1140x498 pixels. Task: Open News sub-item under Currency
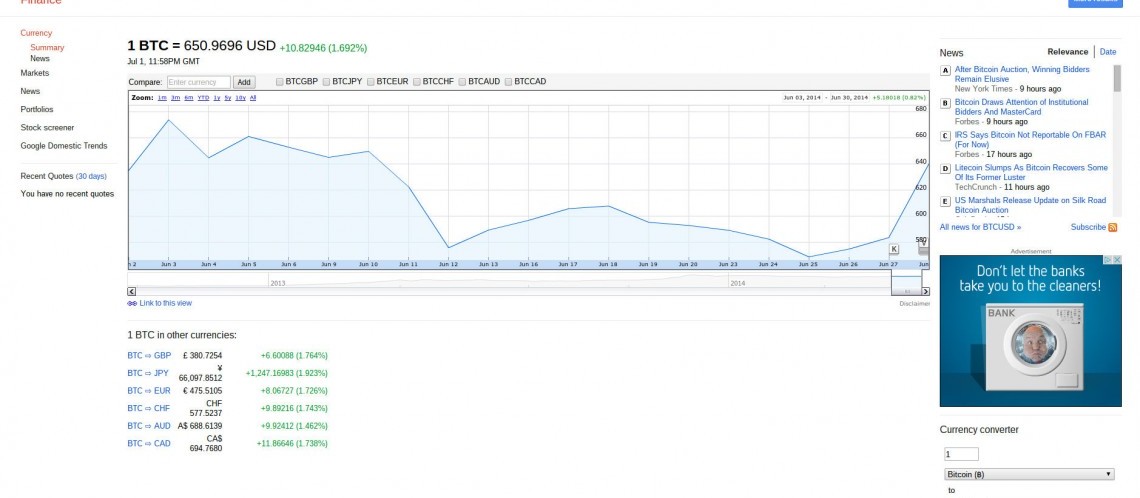coord(40,58)
